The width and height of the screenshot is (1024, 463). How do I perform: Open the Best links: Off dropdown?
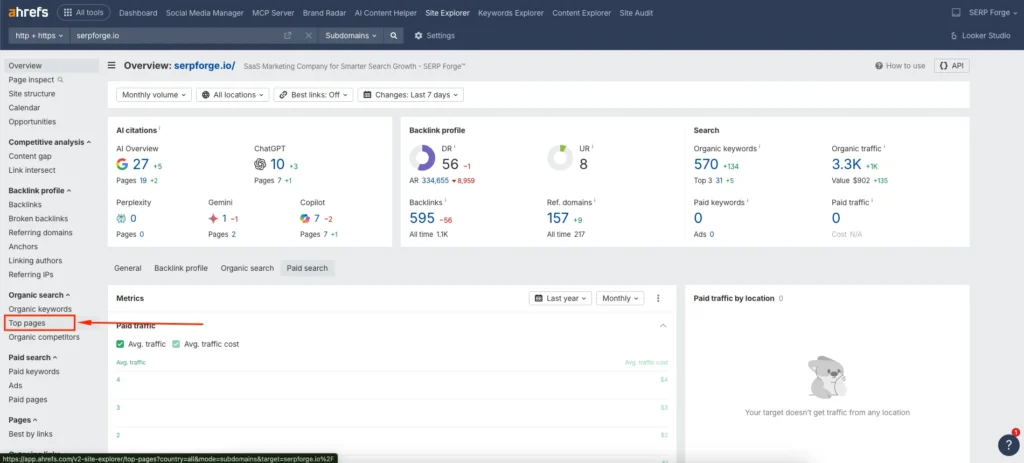313,95
